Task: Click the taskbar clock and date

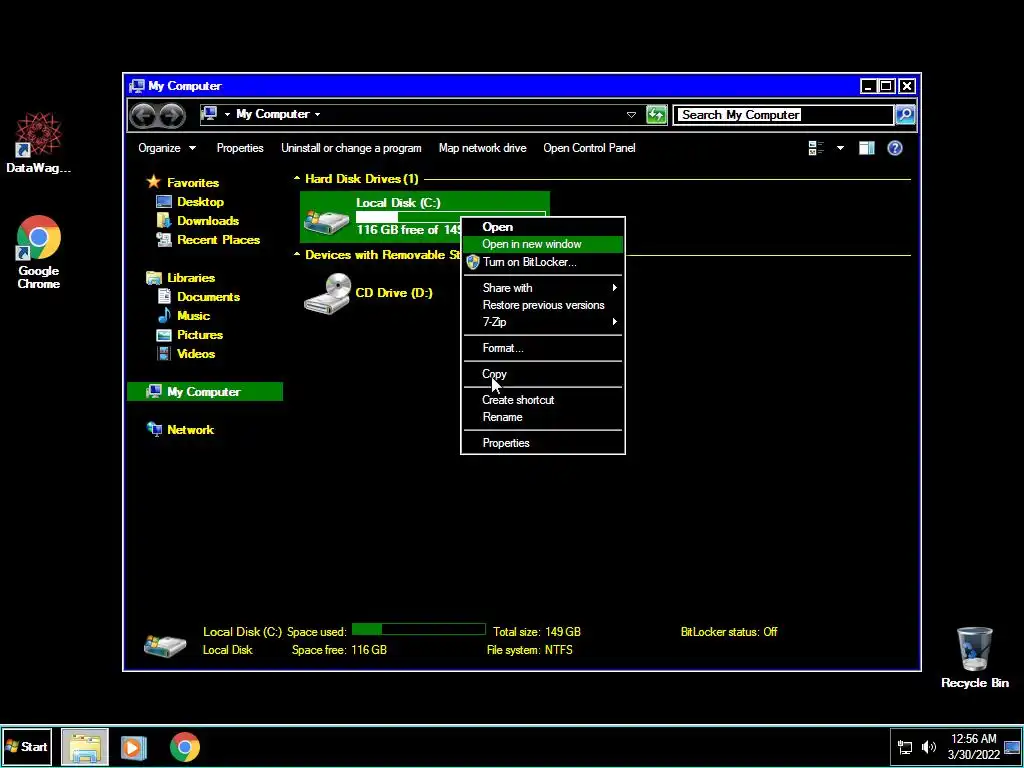Action: point(973,747)
